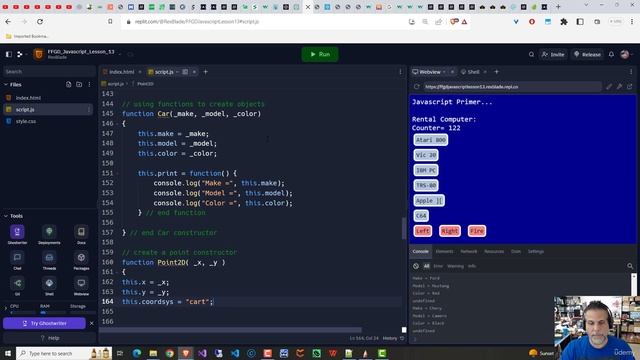Open the Help button
Viewport: 640px width, 360px height.
[49, 338]
